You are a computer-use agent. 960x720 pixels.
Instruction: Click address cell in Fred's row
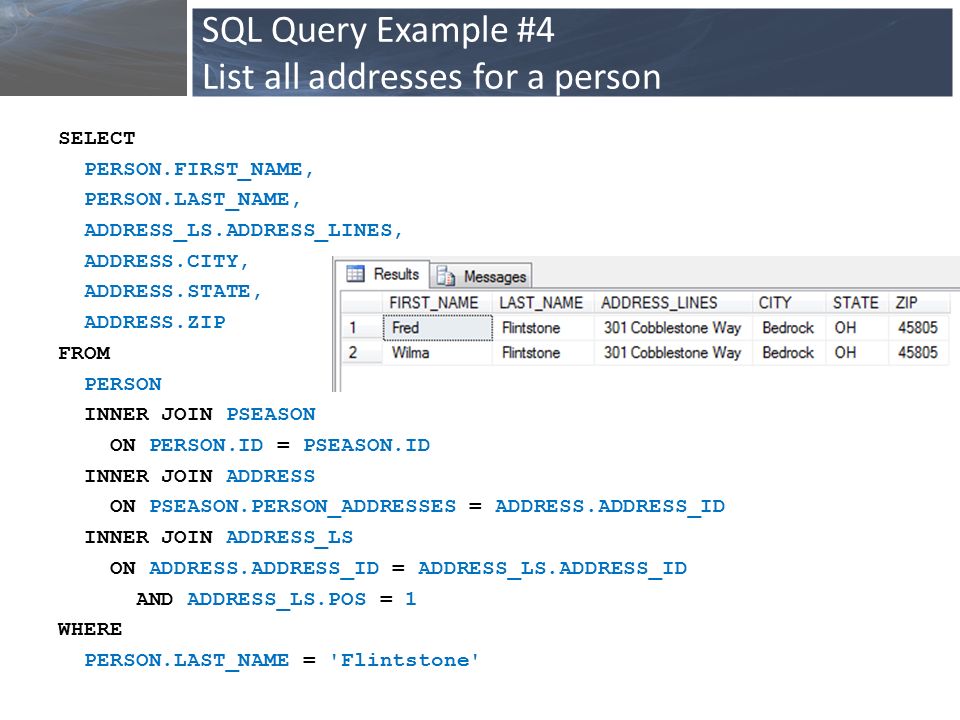(x=673, y=328)
